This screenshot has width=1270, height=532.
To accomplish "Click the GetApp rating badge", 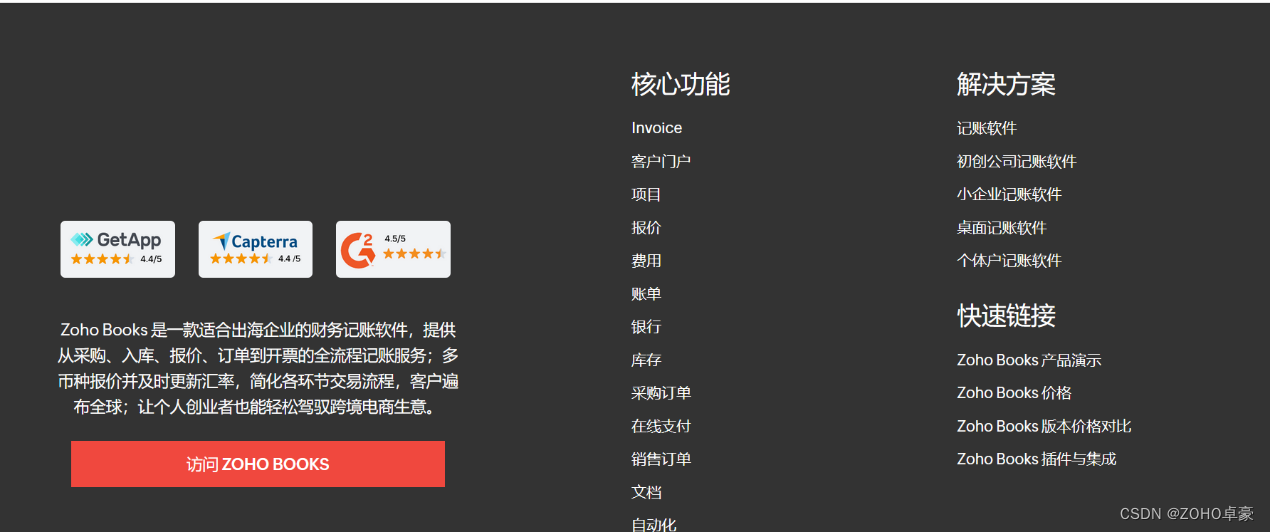I will (x=117, y=249).
